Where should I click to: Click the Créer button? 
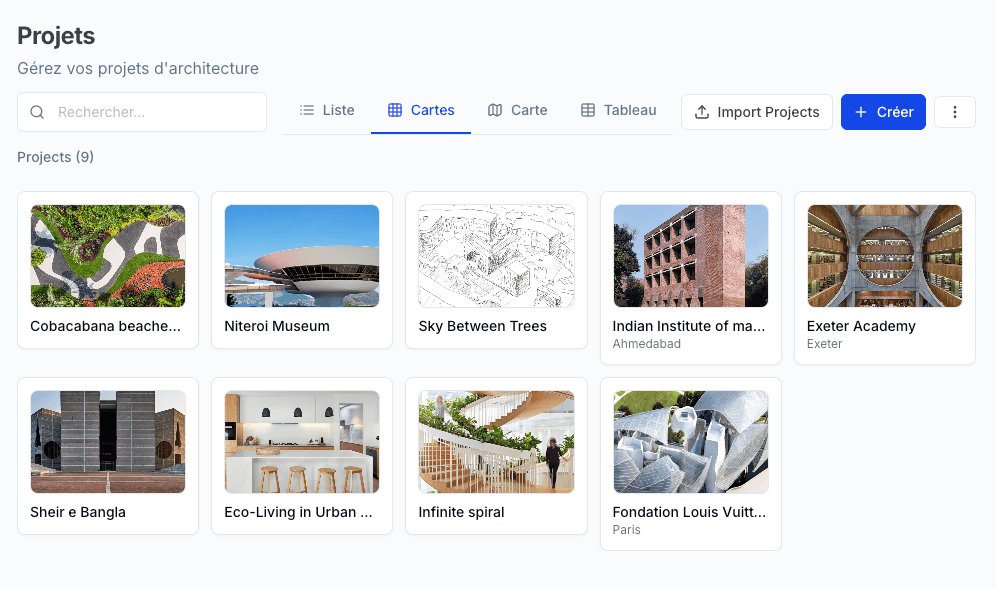coord(883,112)
